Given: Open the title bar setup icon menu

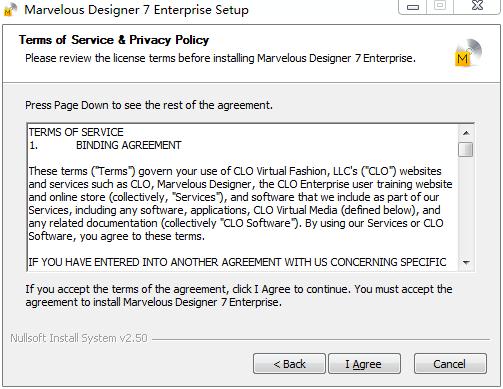Looking at the screenshot, I should [10, 10].
